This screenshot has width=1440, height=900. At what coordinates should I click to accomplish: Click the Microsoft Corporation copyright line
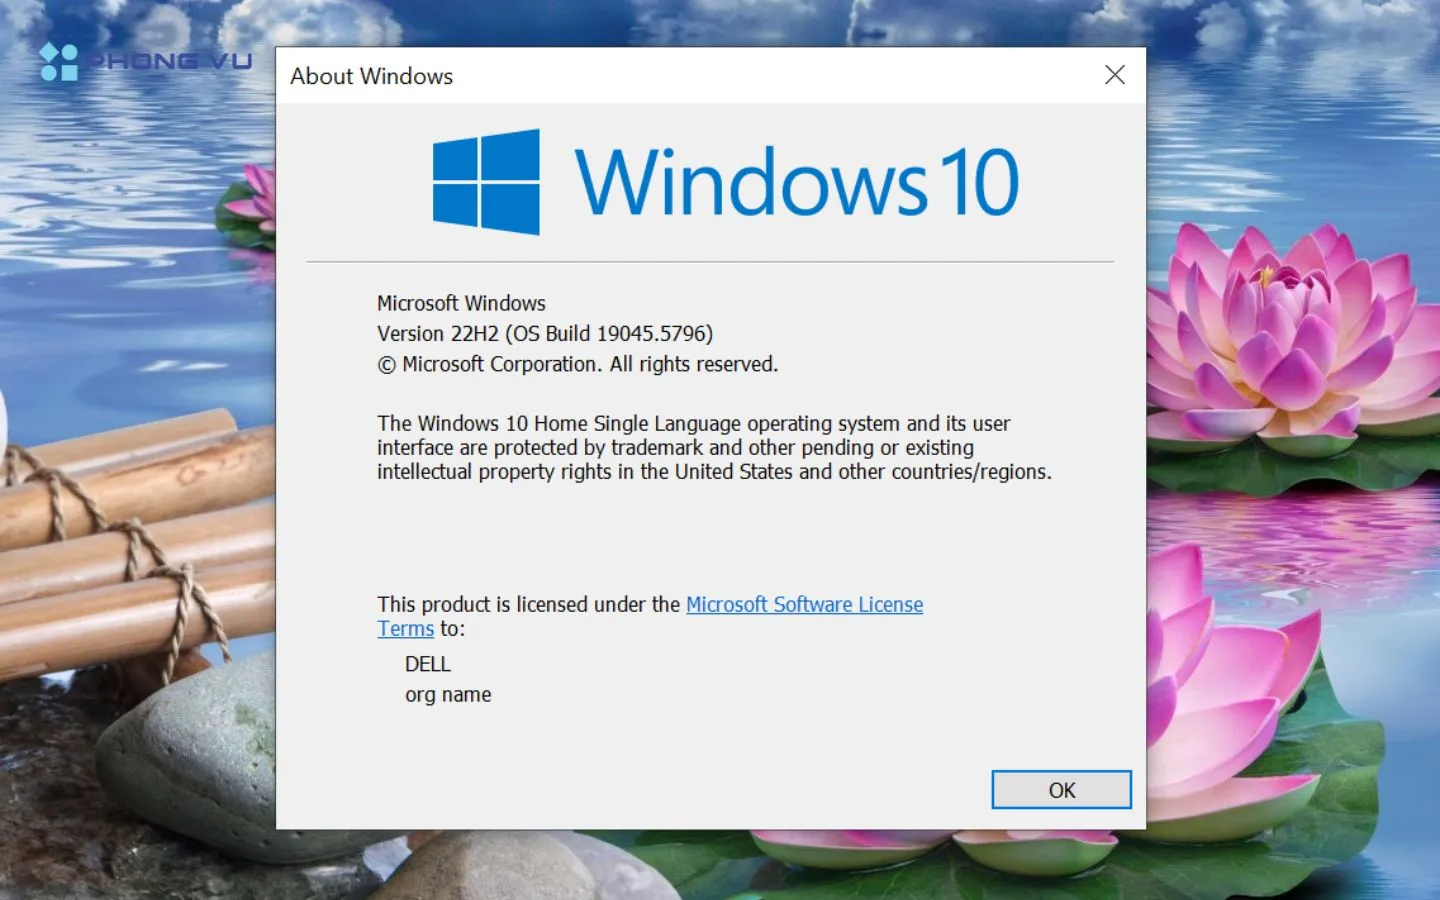(x=577, y=365)
